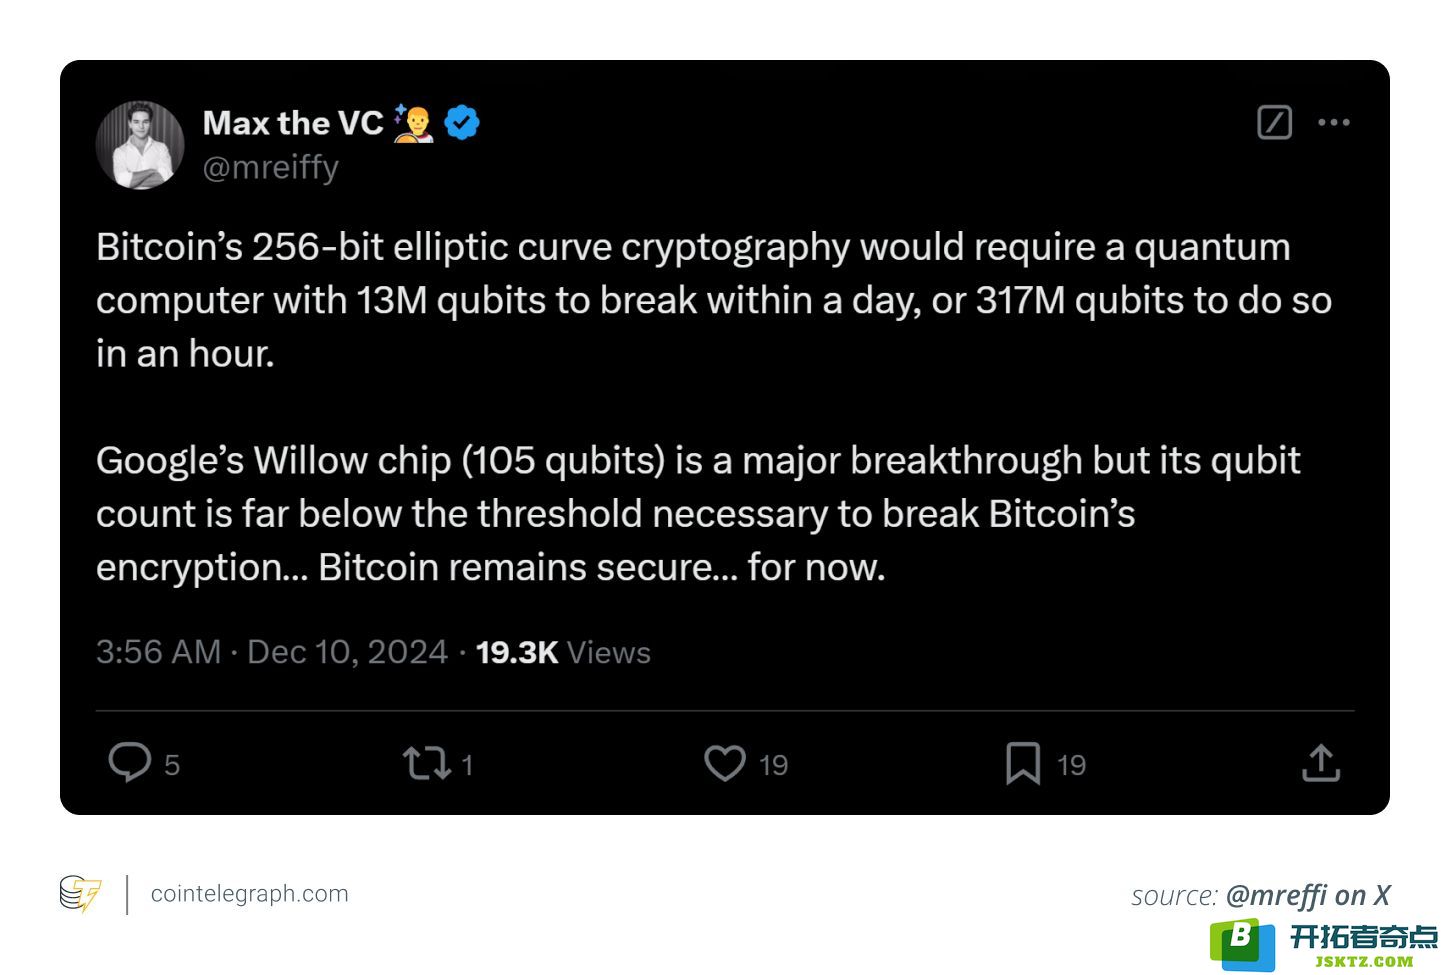Click the @mreiffy handle
1450x975 pixels.
[271, 167]
